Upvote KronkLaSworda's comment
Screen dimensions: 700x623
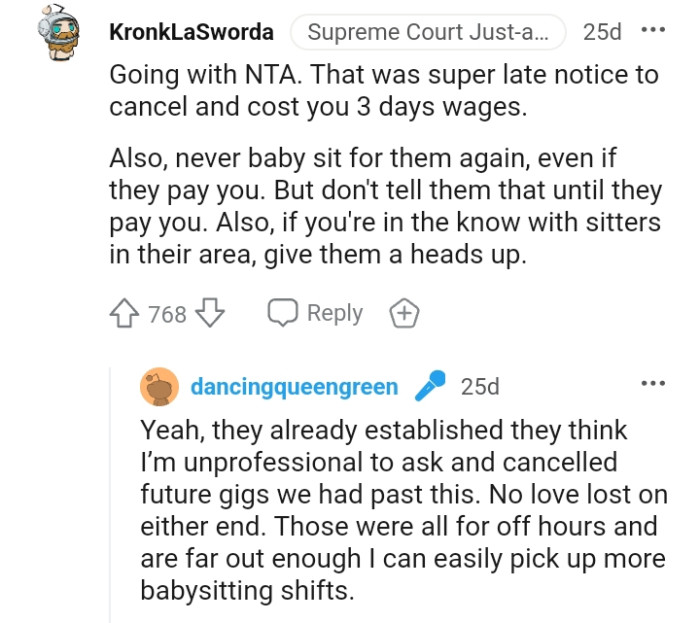coord(127,314)
